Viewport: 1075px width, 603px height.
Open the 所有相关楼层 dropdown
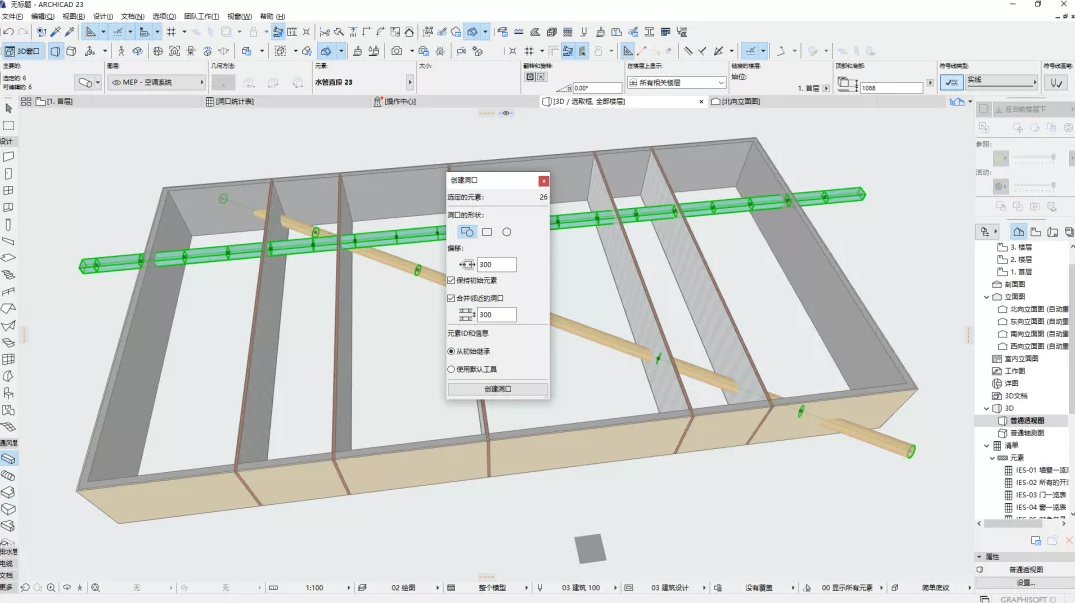(x=676, y=82)
